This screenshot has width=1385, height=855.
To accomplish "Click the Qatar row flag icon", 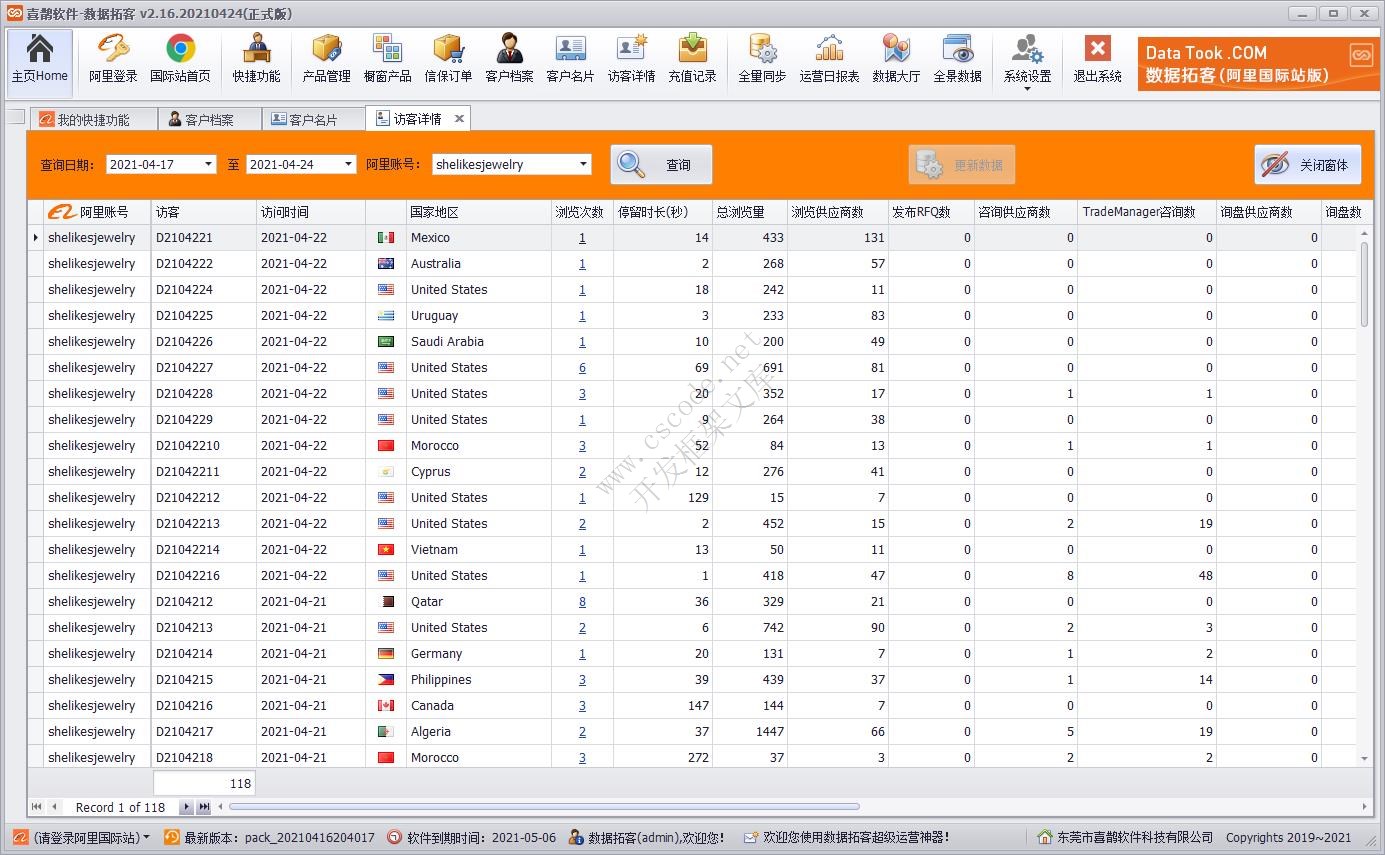I will click(x=386, y=602).
